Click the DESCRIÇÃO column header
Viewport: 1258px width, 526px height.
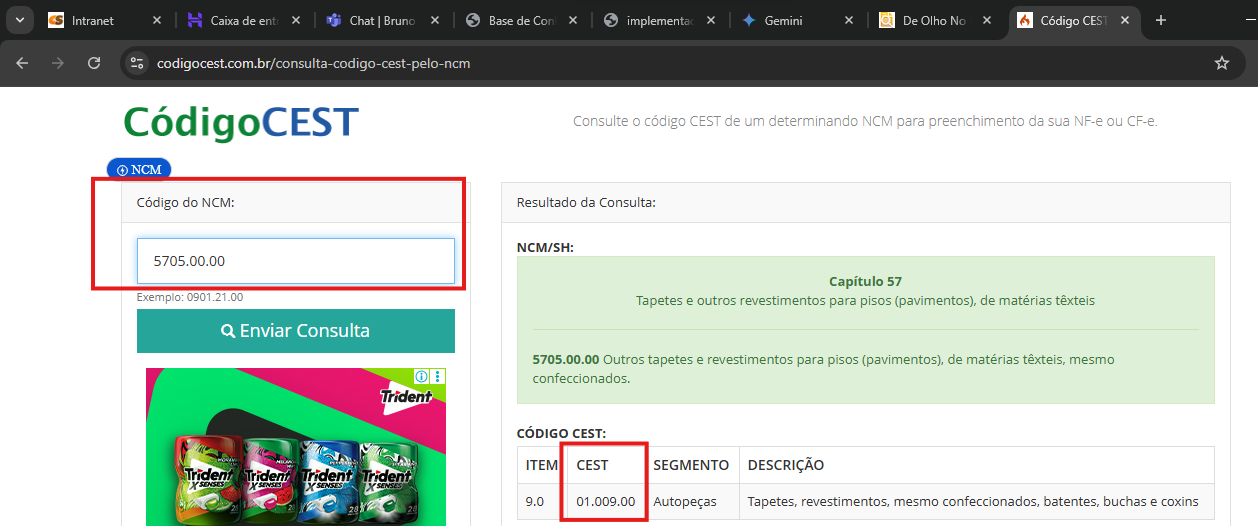pos(786,465)
